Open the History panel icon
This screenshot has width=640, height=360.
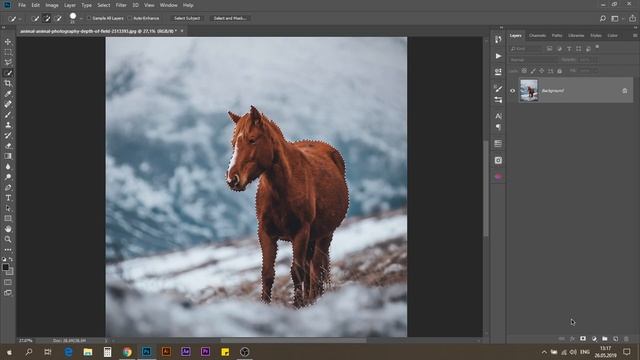[x=498, y=40]
